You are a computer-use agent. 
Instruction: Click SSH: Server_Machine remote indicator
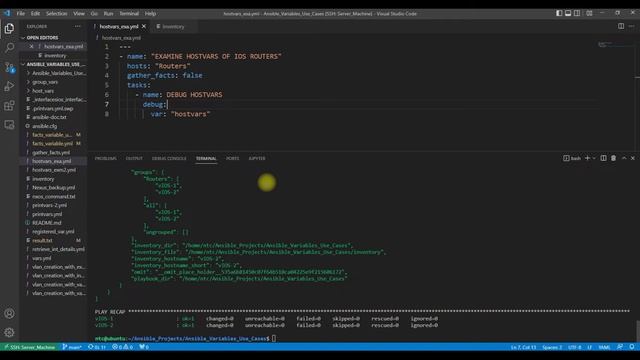click(29, 347)
